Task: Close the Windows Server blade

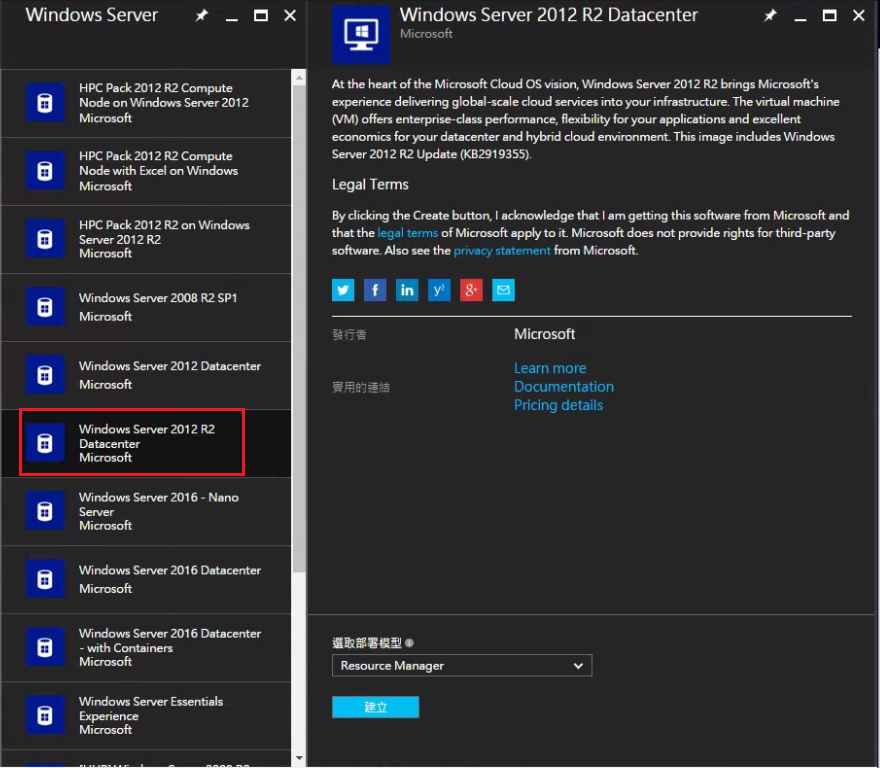Action: tap(290, 16)
